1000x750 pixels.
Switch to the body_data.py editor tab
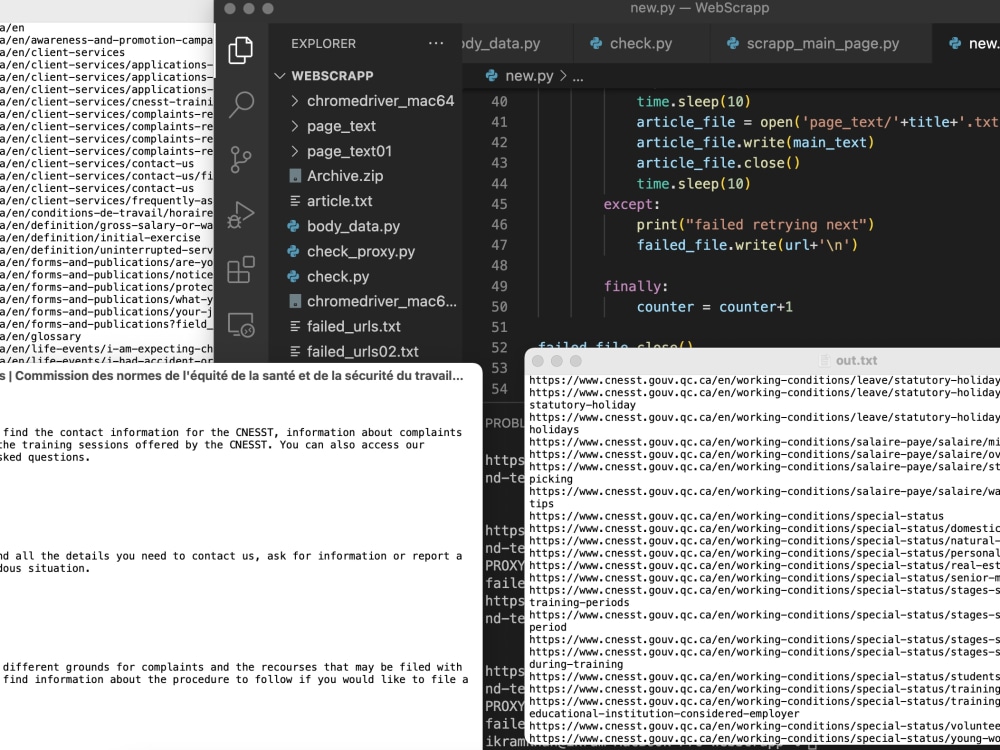(517, 43)
